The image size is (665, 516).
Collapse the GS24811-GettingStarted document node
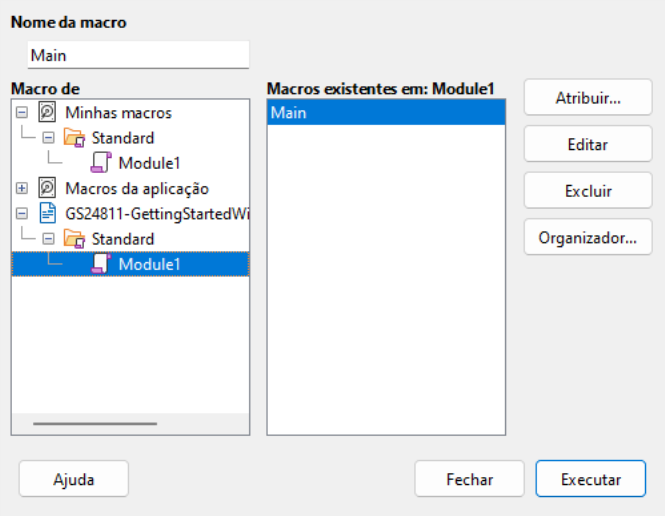coord(22,213)
